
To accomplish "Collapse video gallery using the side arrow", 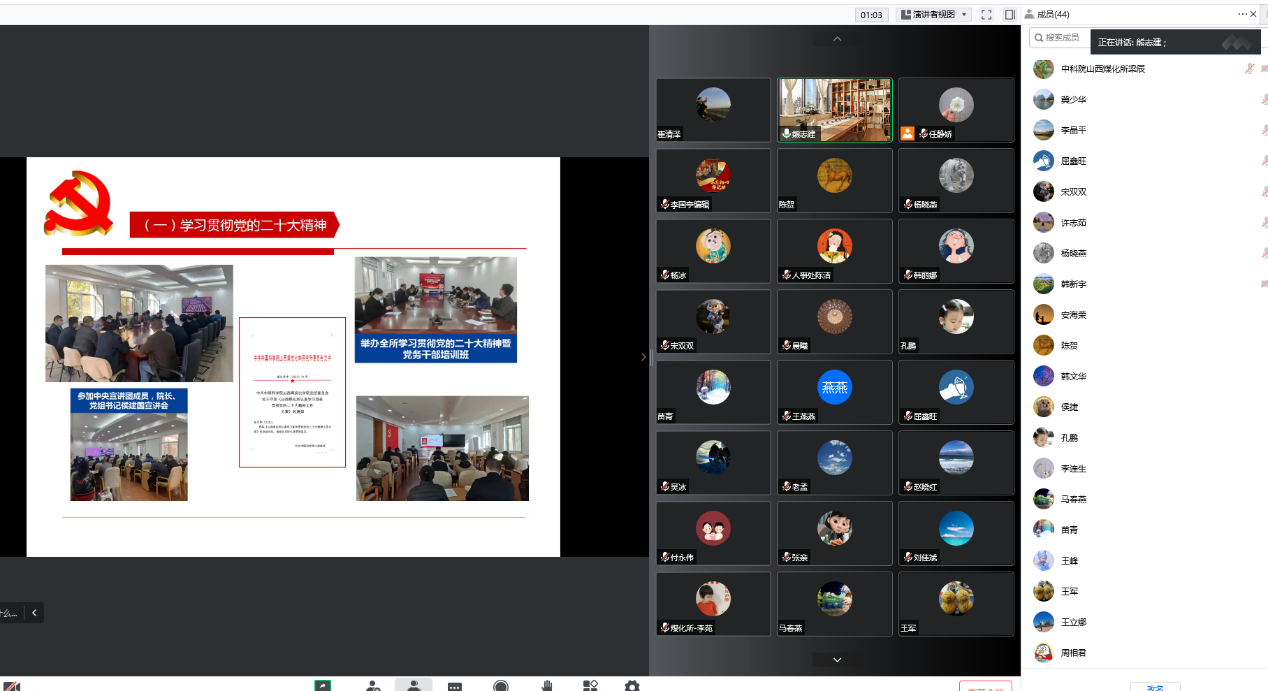I will tap(643, 357).
